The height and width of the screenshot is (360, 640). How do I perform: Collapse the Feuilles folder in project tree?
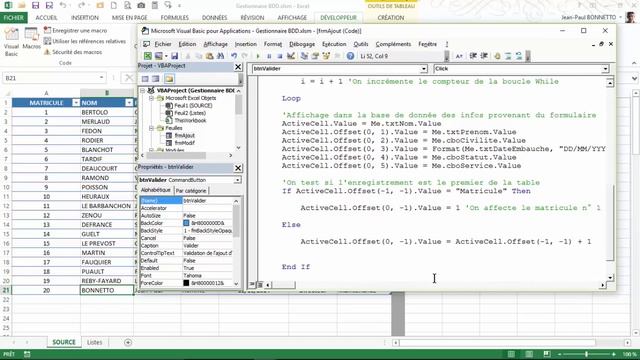[x=151, y=128]
